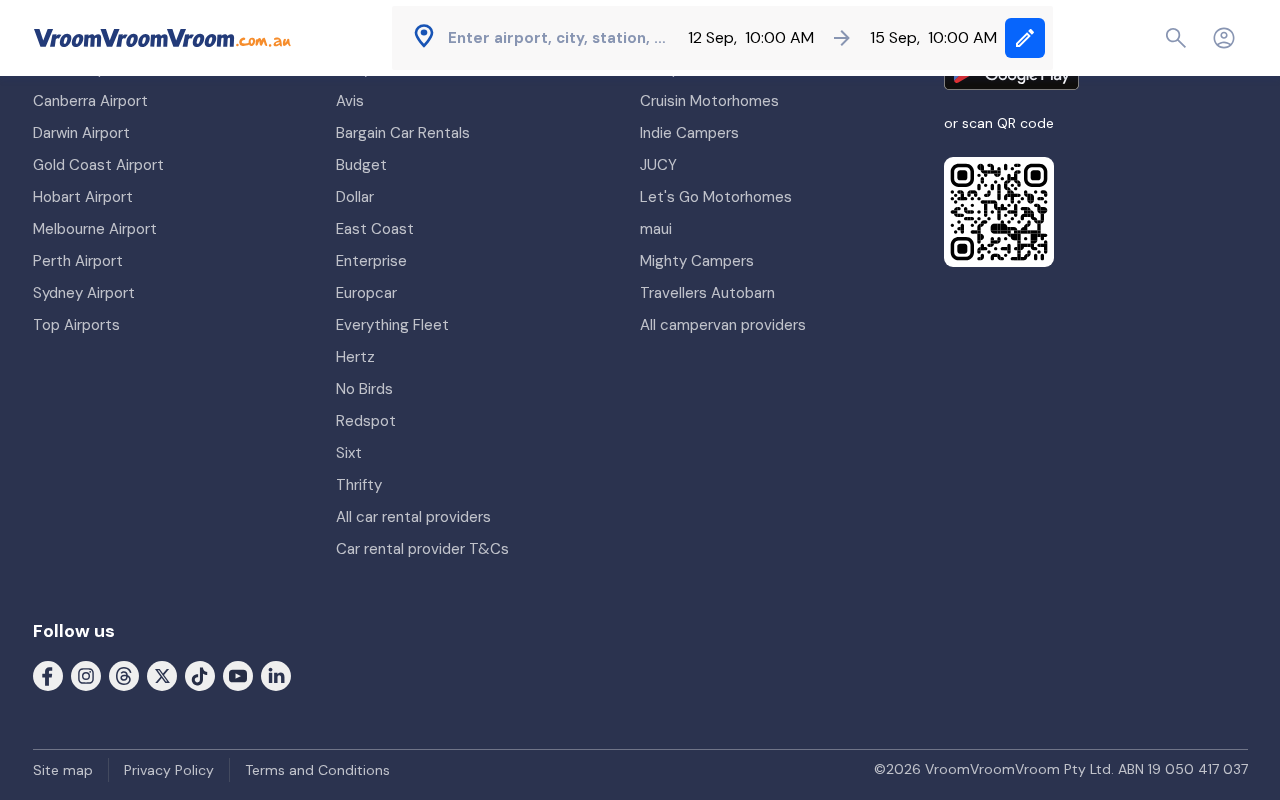This screenshot has height=800, width=1280.
Task: Click the arrow between pickup and return dates
Action: (842, 38)
